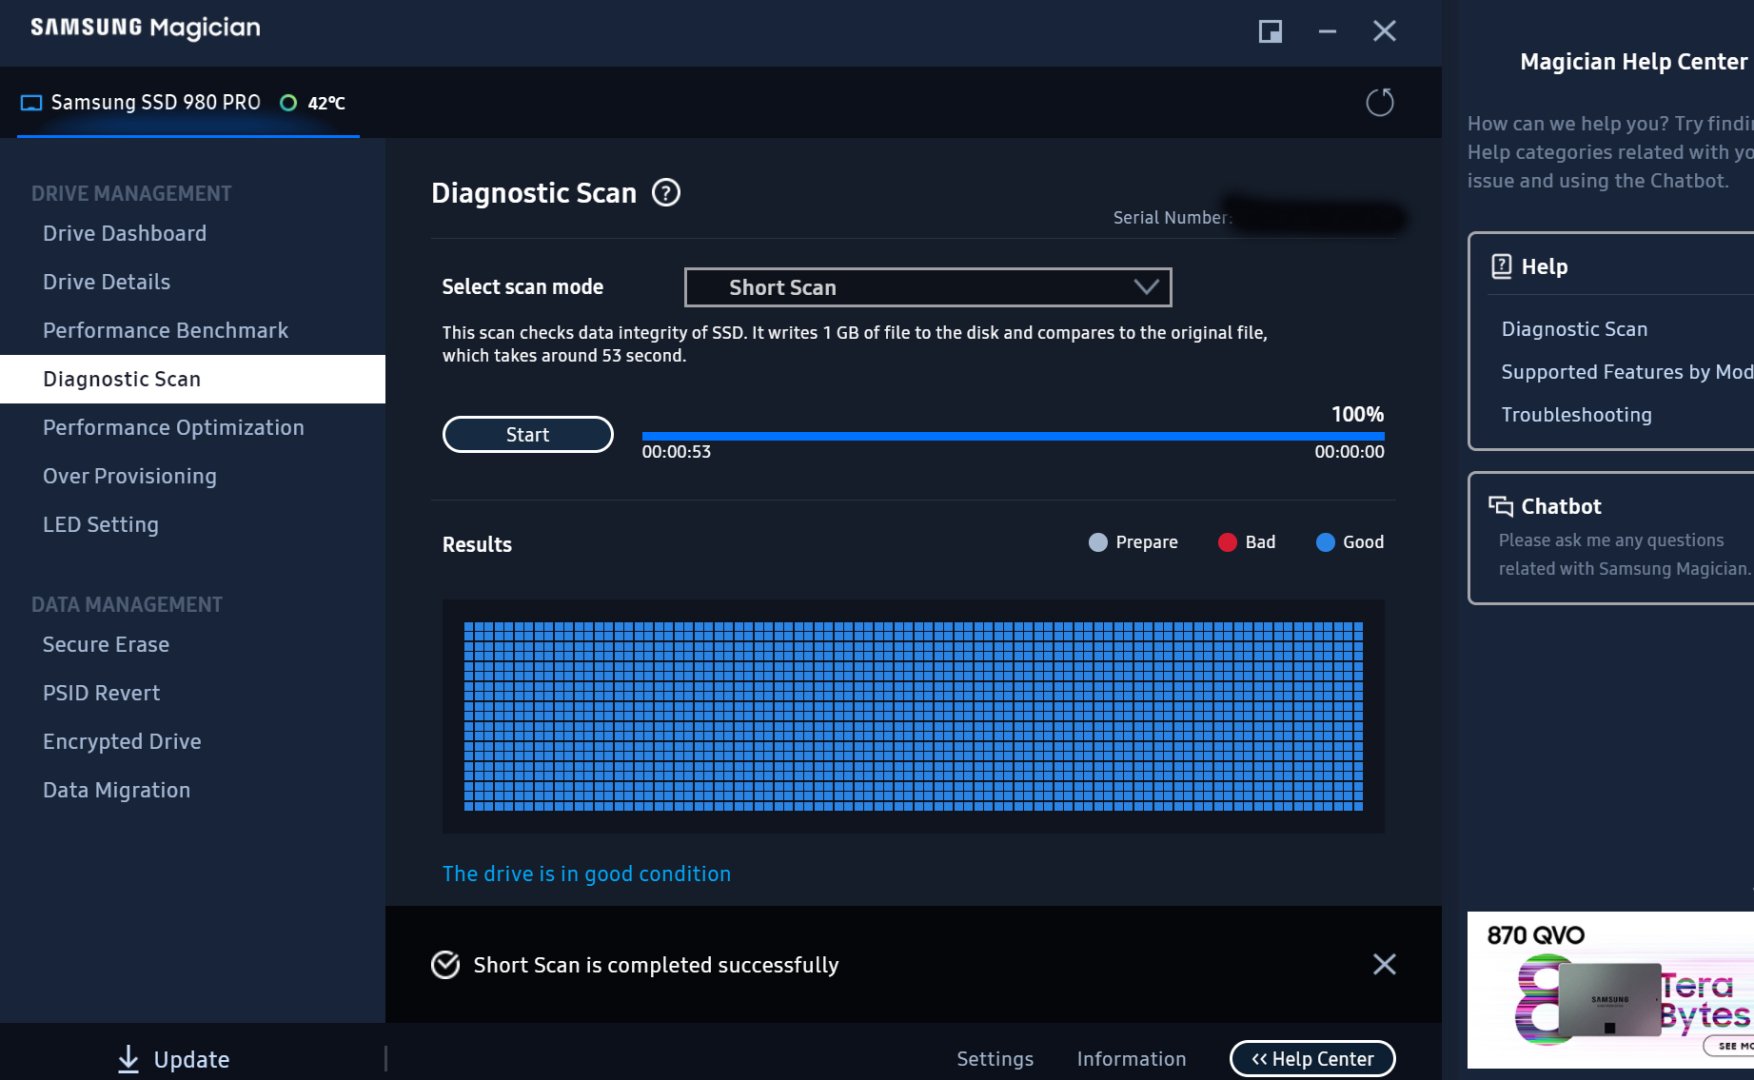Open the Diagnostic Scan help topic
Viewport: 1754px width, 1080px height.
[x=1575, y=329]
